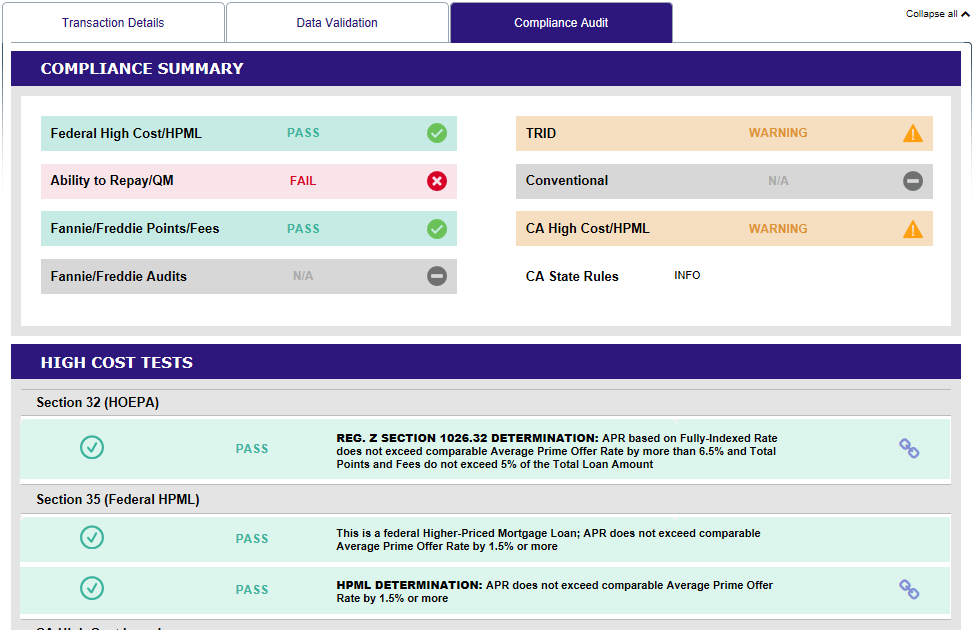Open the Federal High Cost/HPML summary row
This screenshot has width=976, height=630.
249,133
